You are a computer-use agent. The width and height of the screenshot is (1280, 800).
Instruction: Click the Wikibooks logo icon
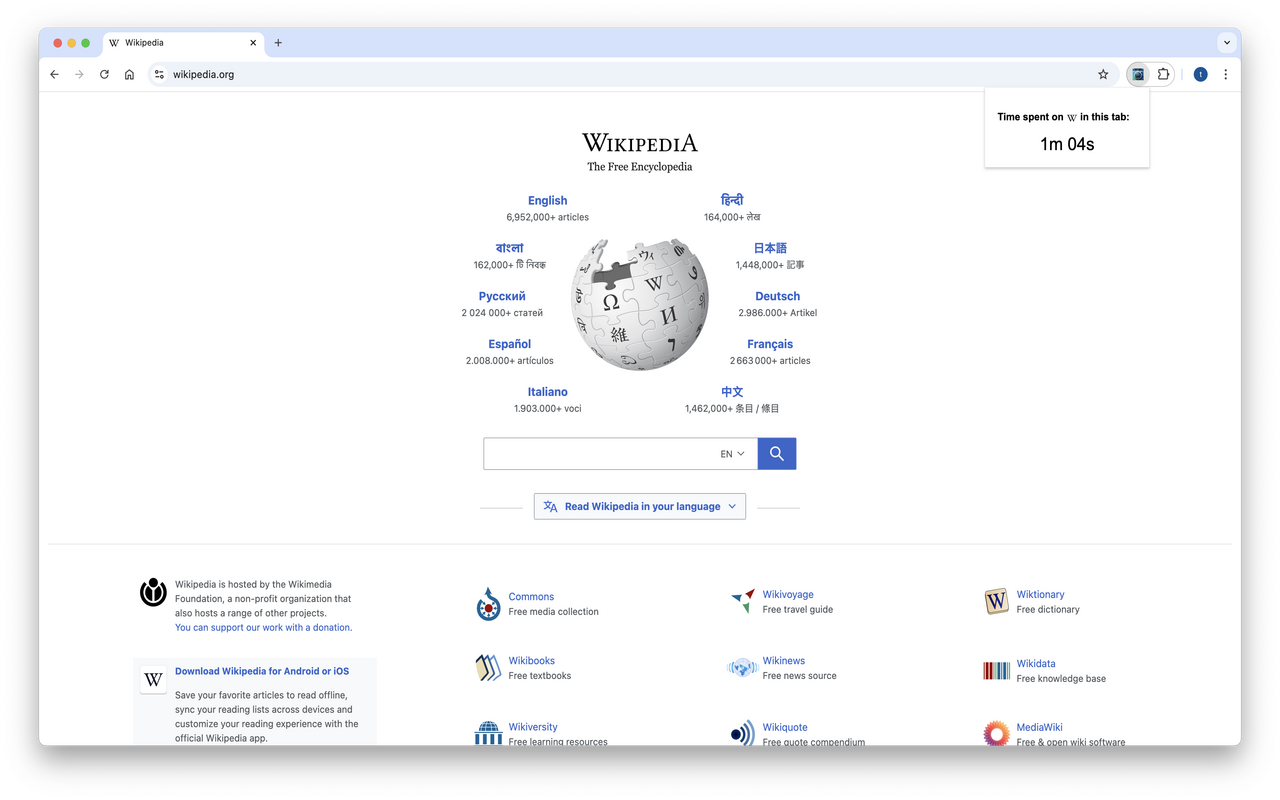pos(488,668)
